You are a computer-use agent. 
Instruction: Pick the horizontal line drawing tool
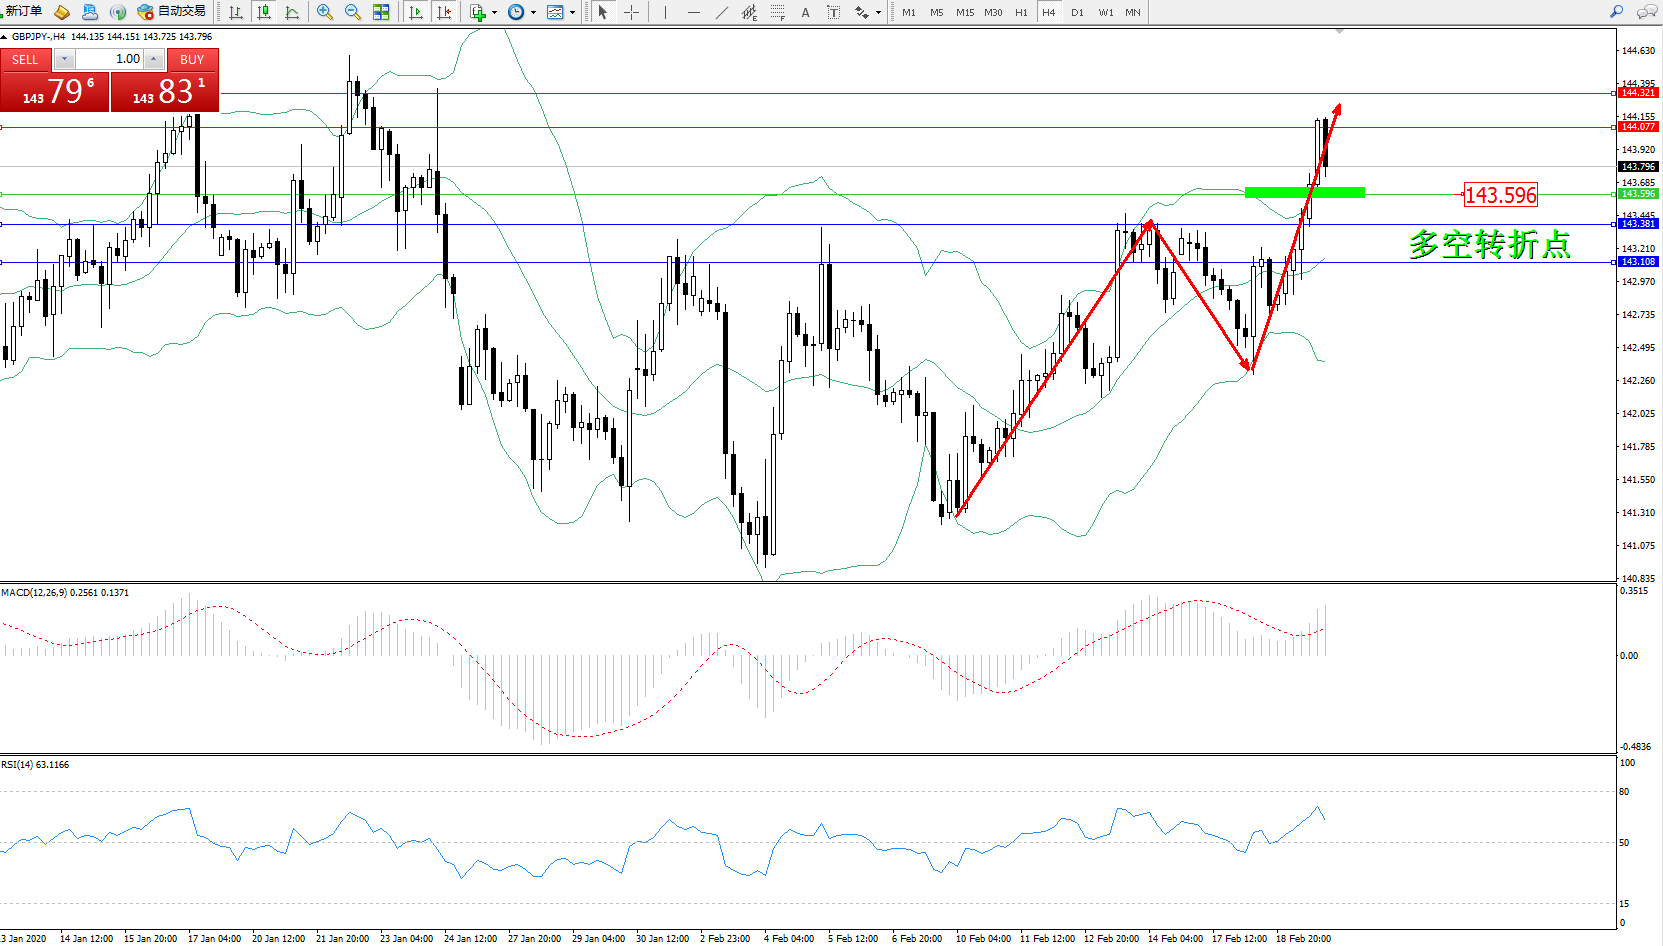click(693, 12)
